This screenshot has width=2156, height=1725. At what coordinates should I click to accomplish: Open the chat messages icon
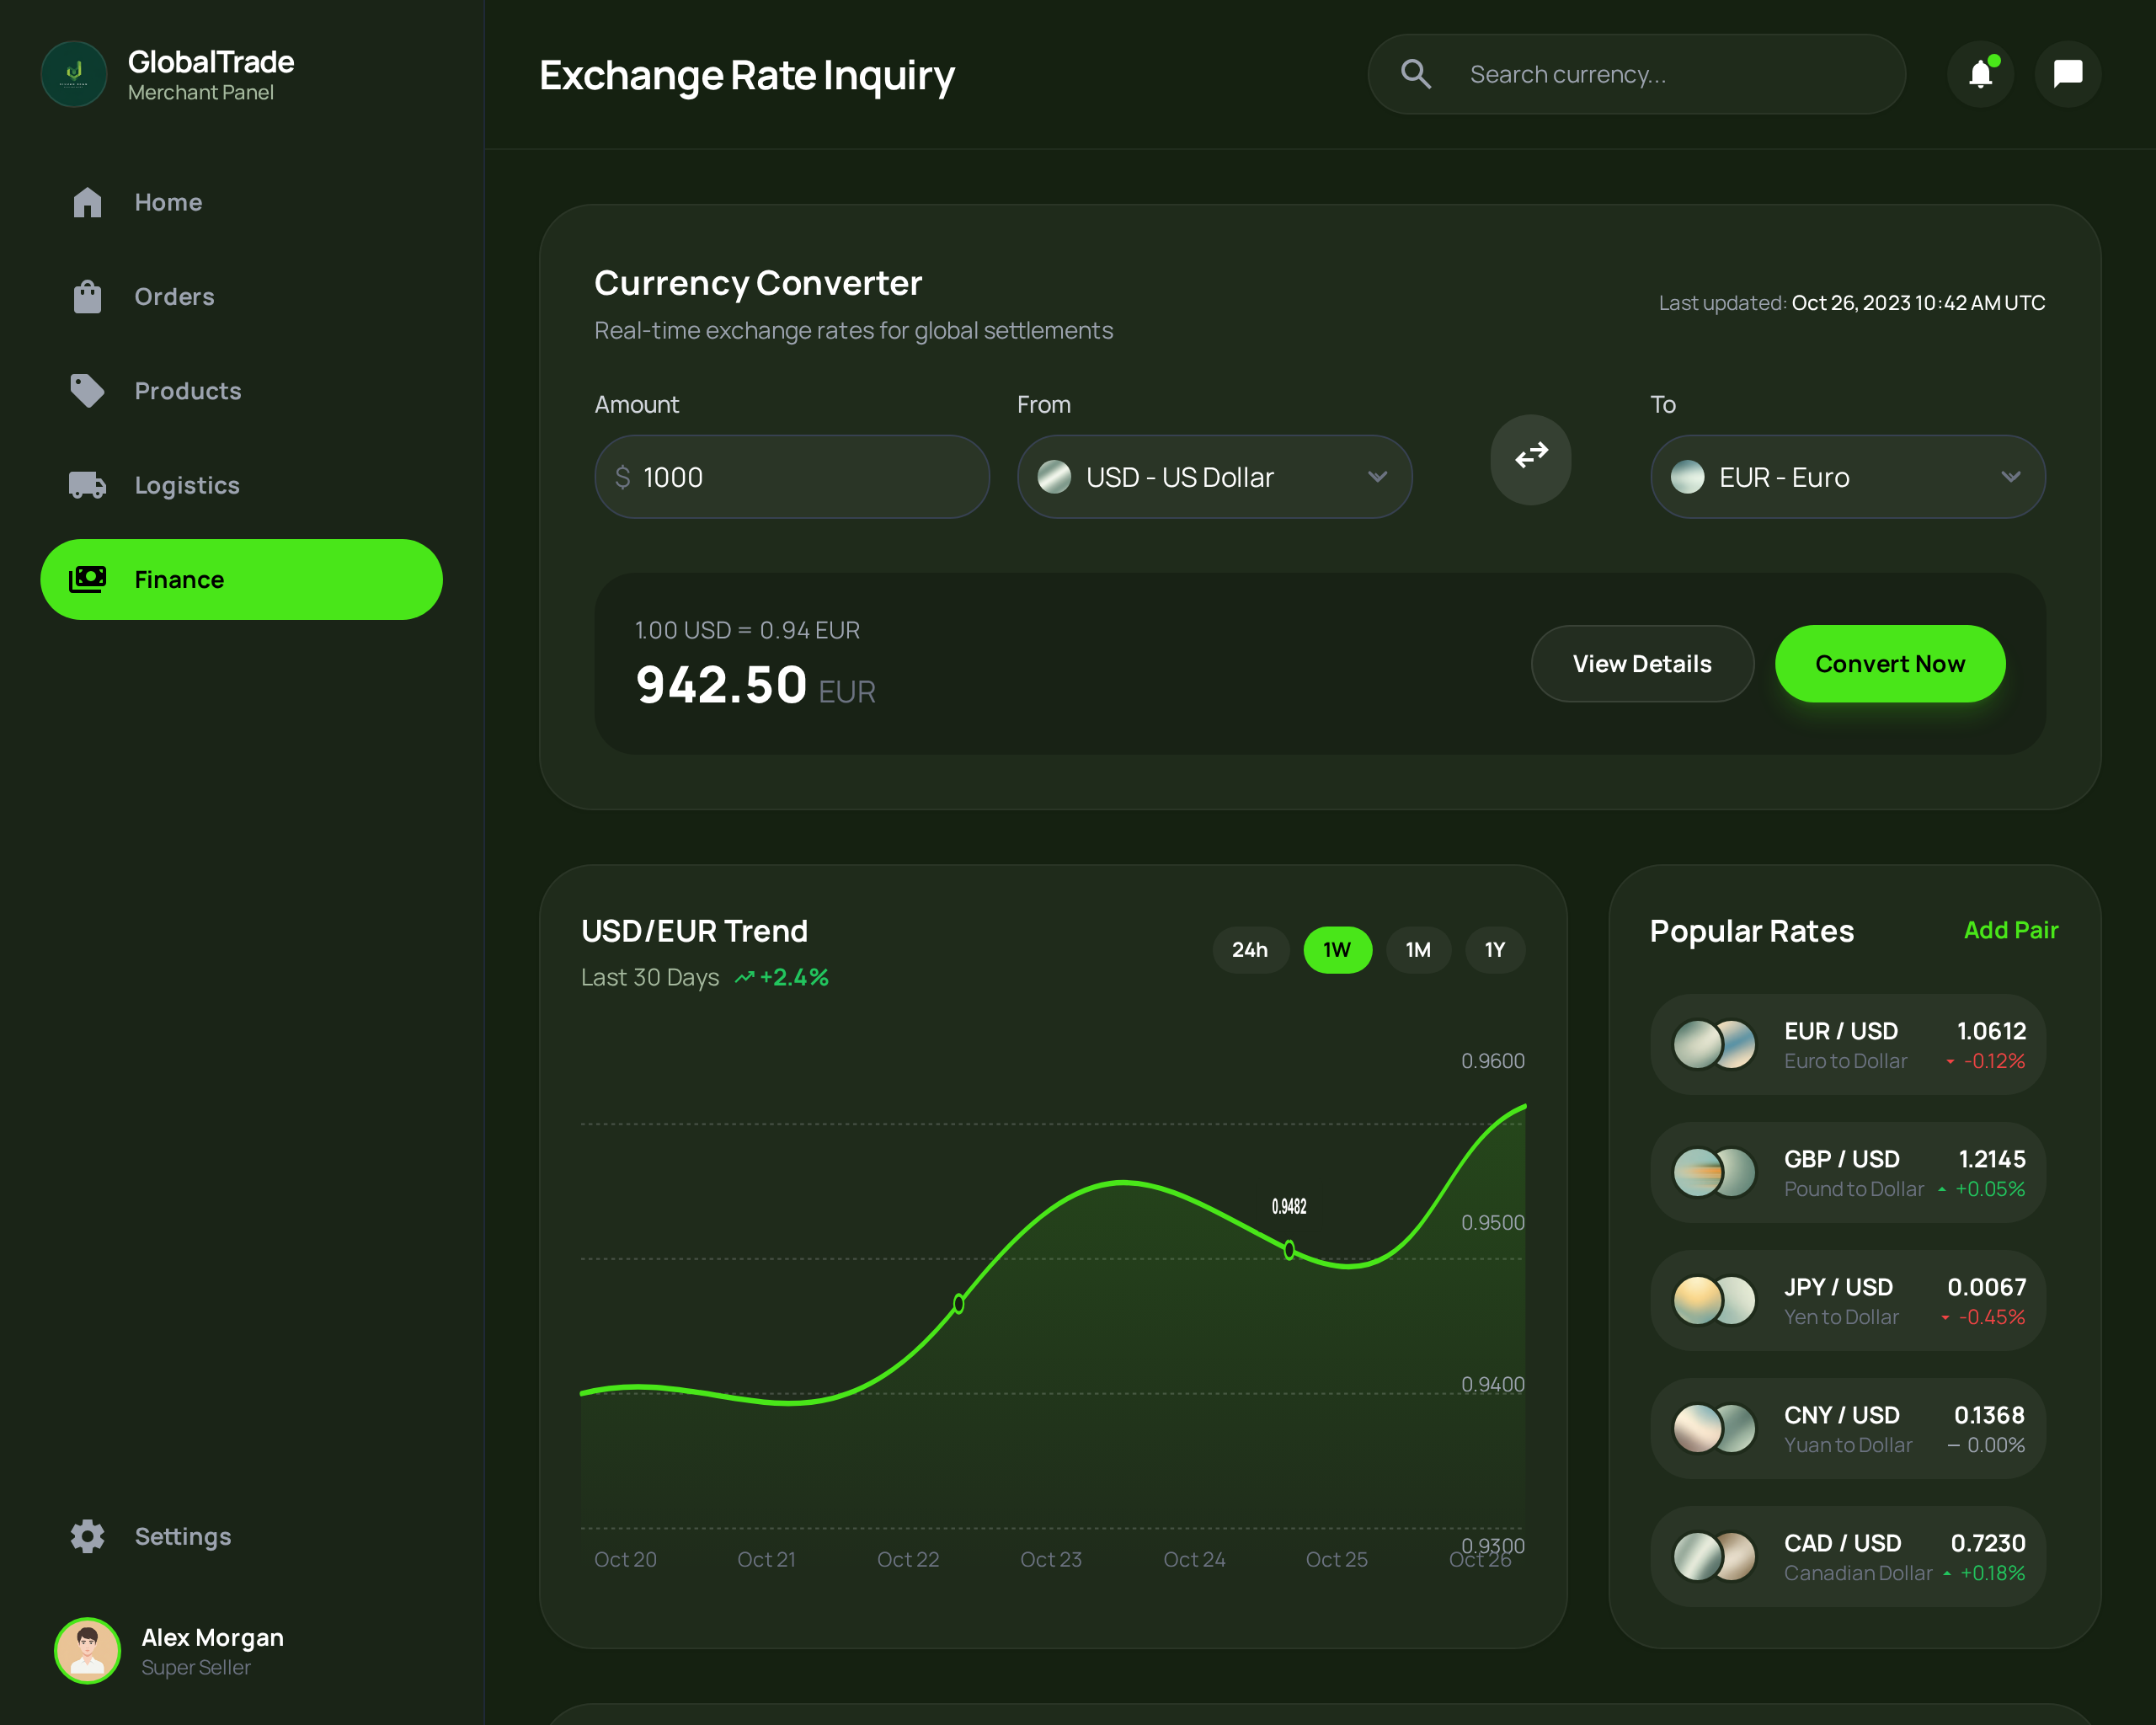(2067, 74)
